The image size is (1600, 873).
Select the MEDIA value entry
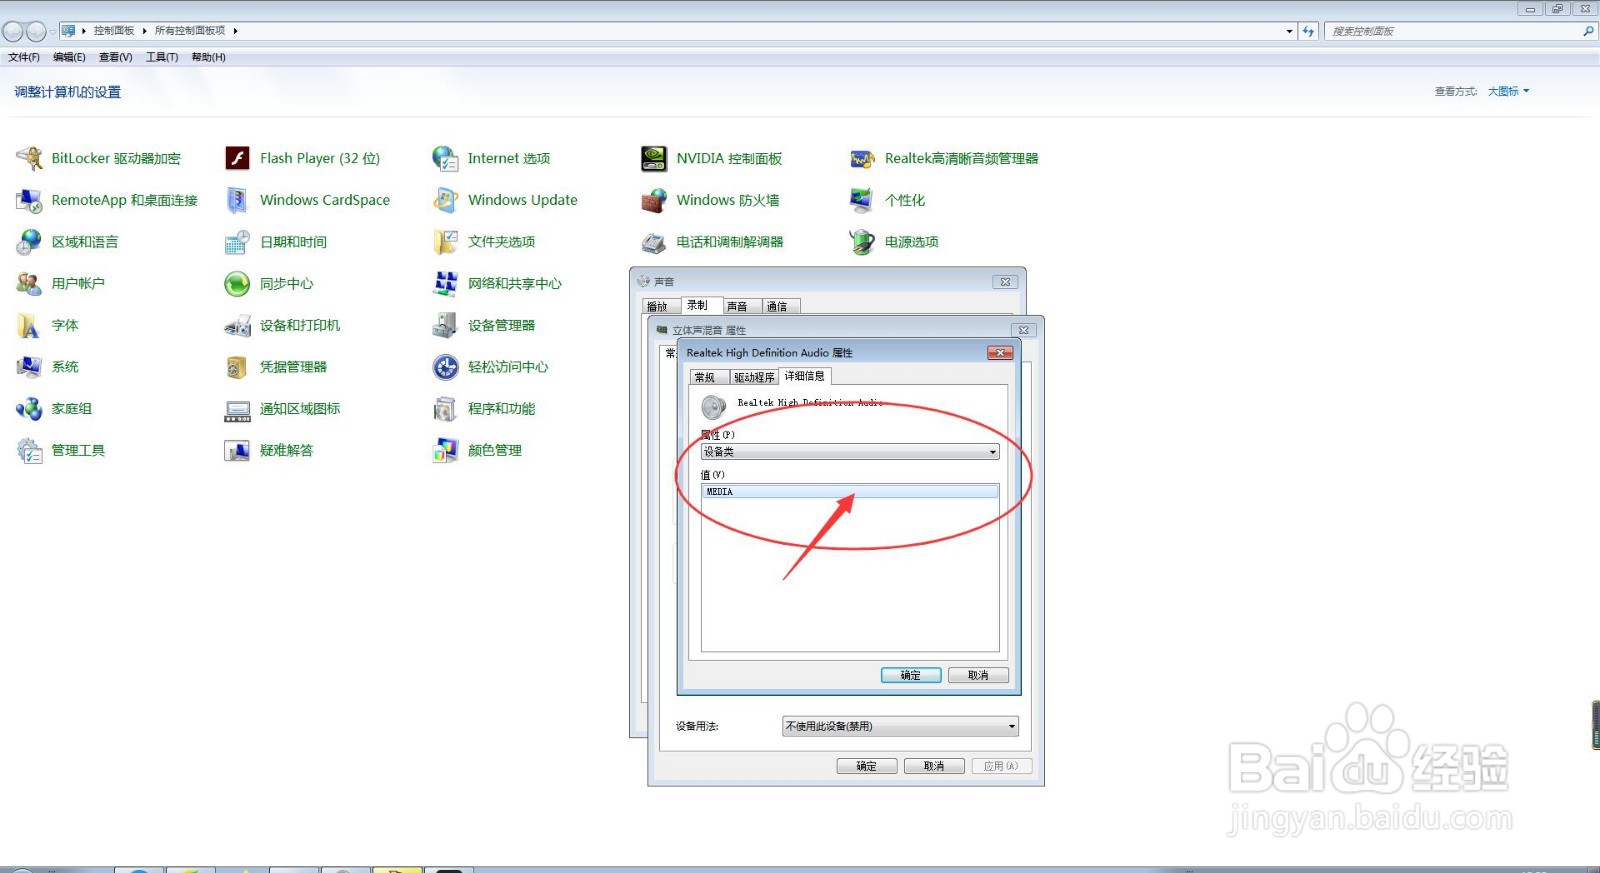pyautogui.click(x=850, y=491)
